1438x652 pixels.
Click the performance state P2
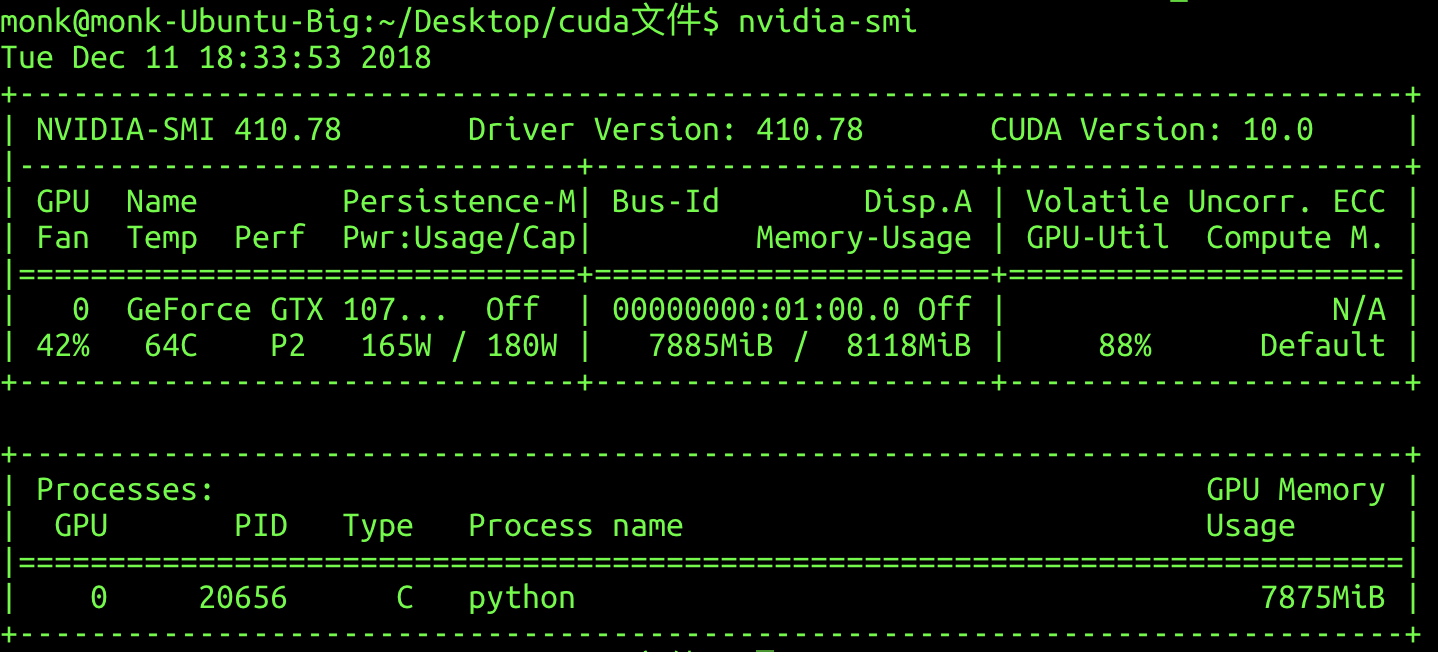288,346
